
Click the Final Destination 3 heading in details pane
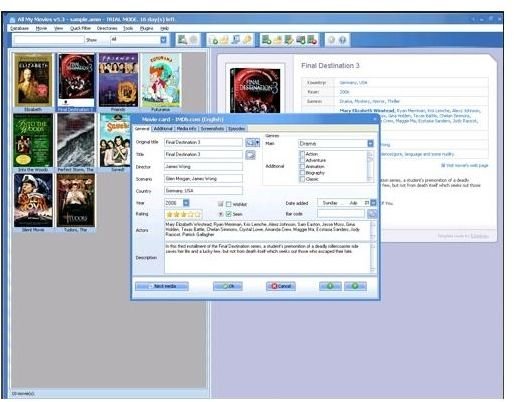coord(330,66)
